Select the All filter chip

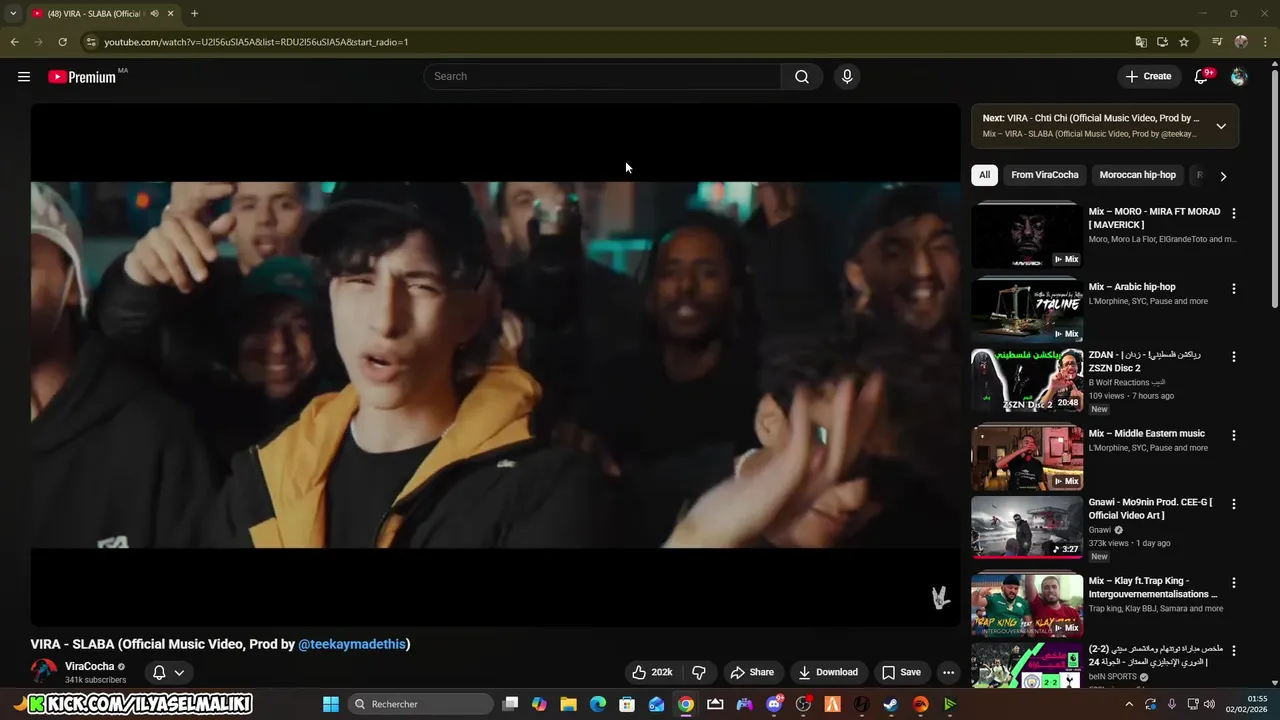click(984, 175)
